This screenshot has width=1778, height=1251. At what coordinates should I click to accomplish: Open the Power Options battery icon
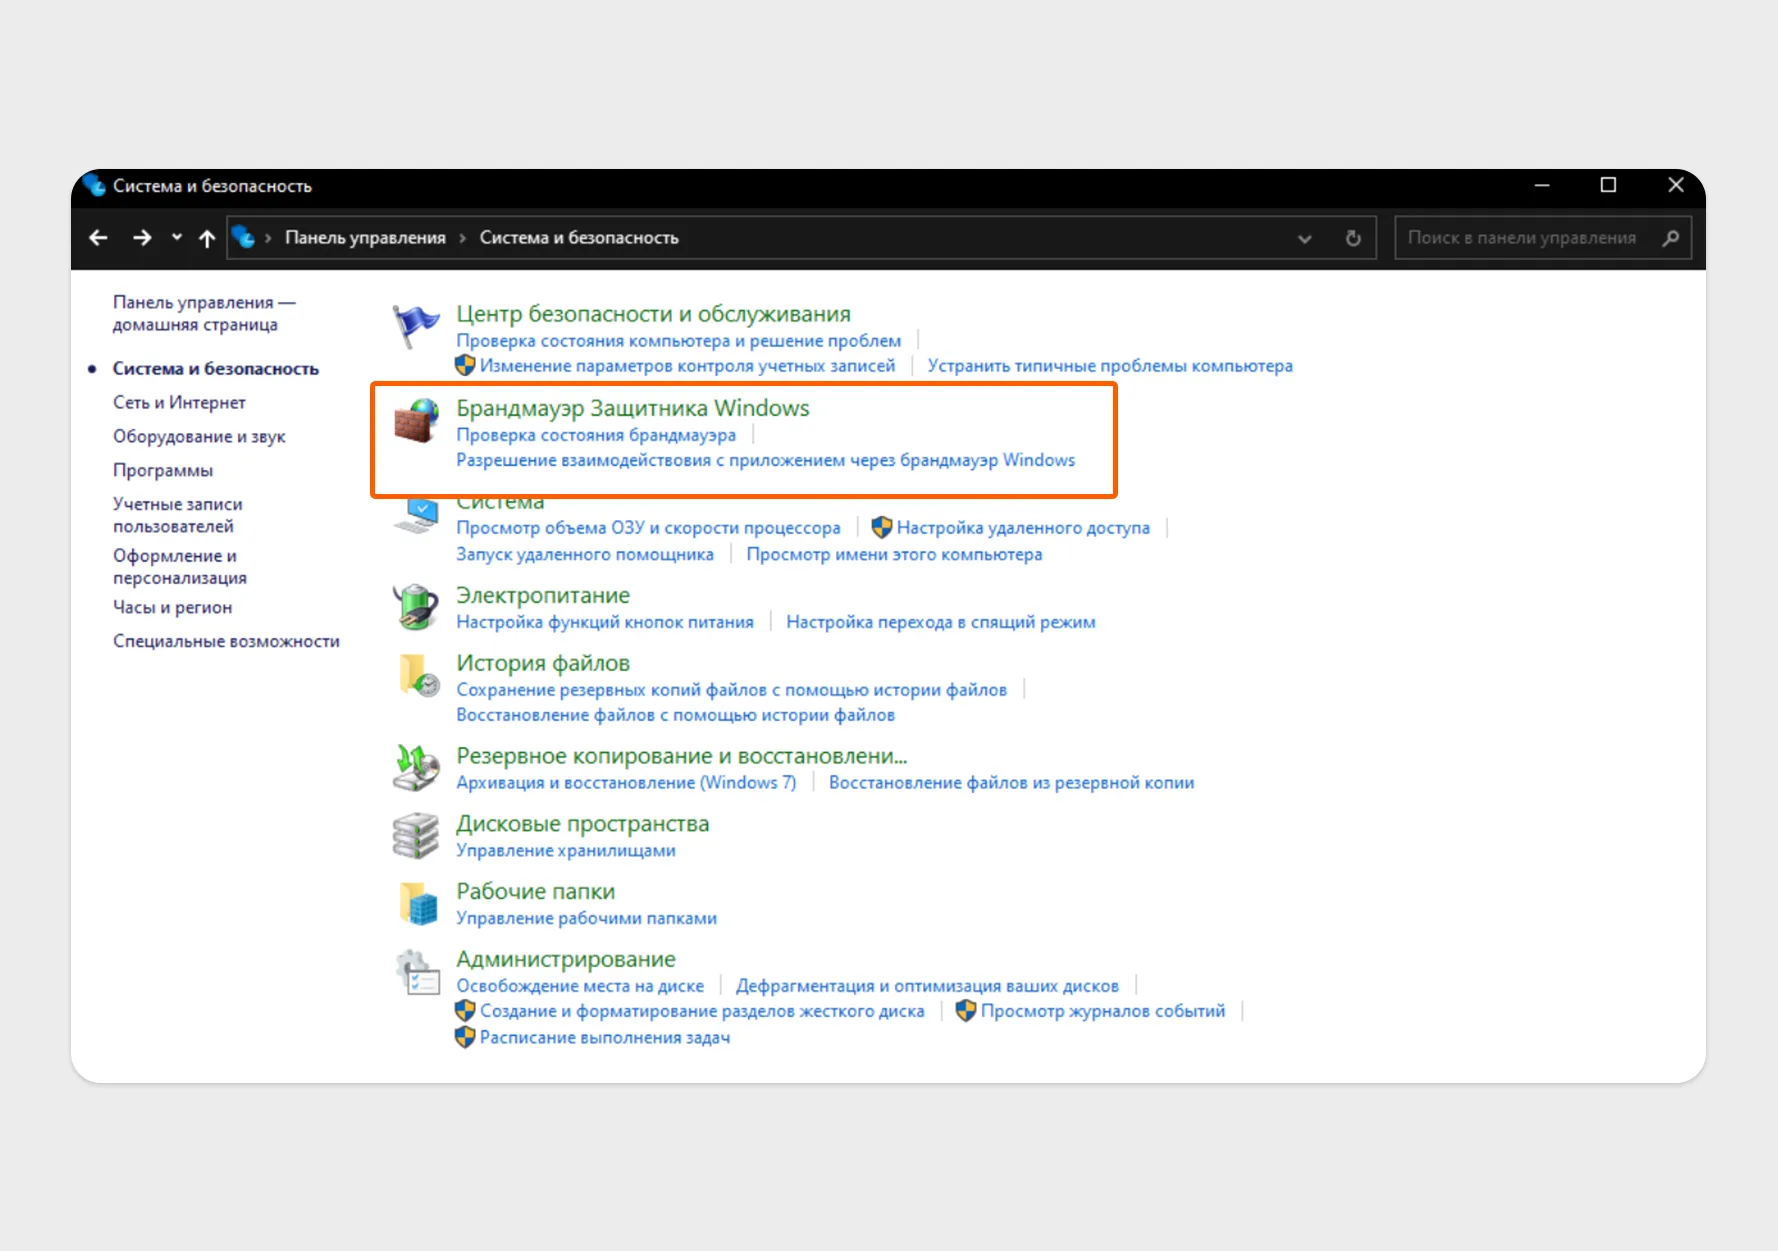pyautogui.click(x=415, y=607)
